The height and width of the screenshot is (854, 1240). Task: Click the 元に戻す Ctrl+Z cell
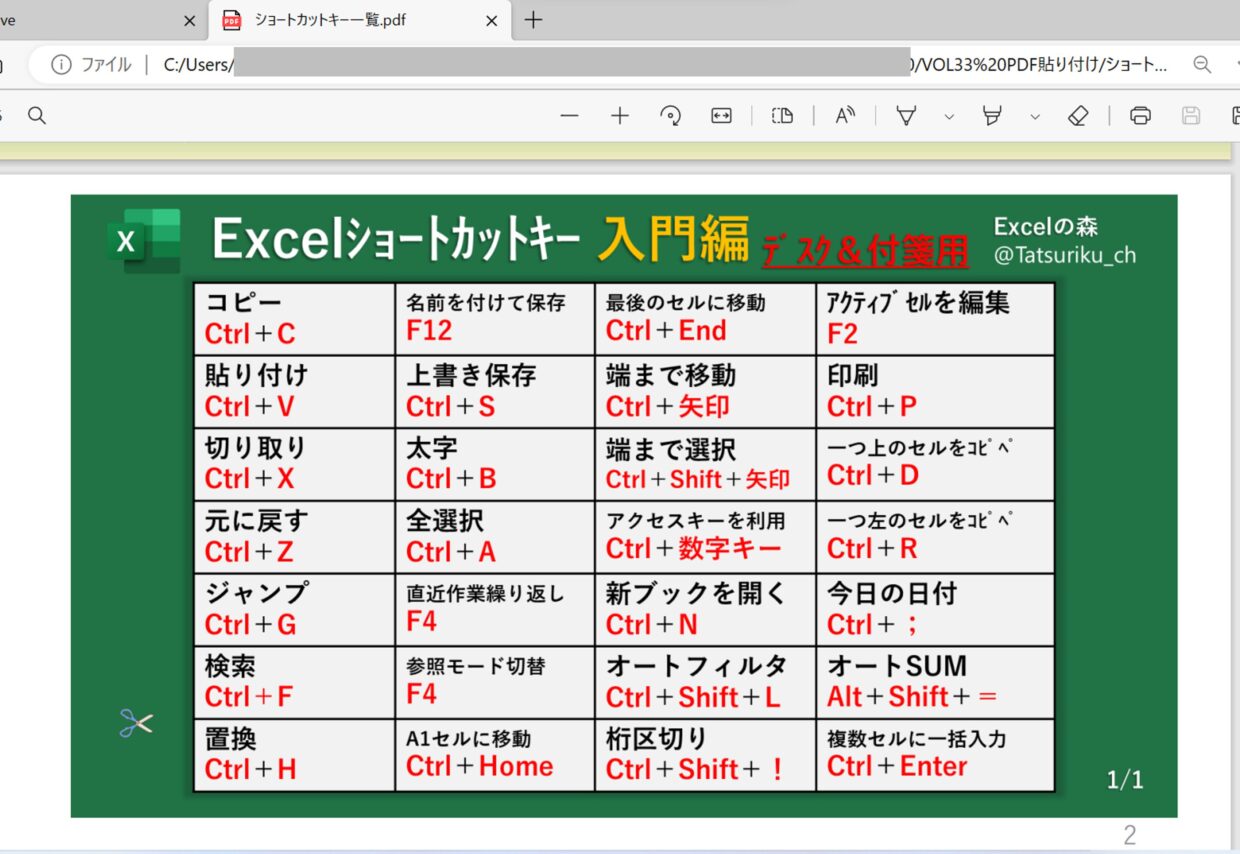(x=295, y=537)
